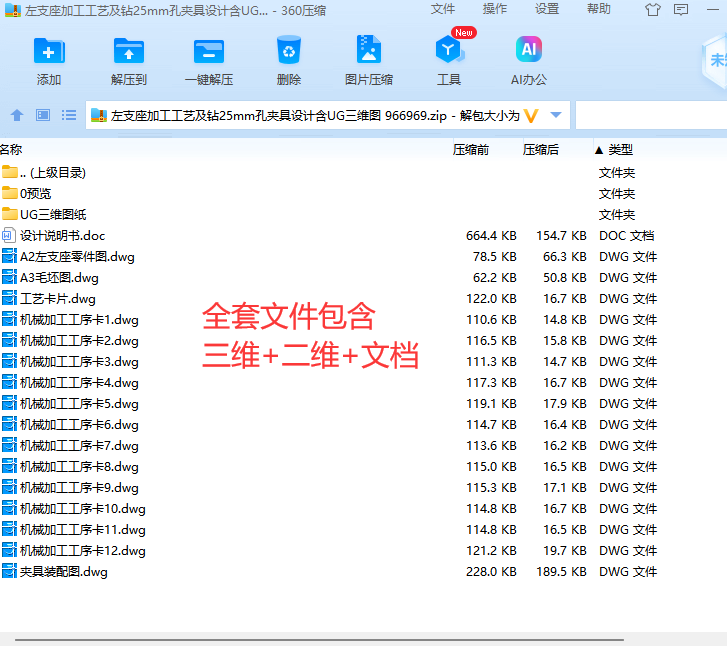Sort by the 压缩后 column header
The width and height of the screenshot is (727, 646).
pyautogui.click(x=541, y=150)
